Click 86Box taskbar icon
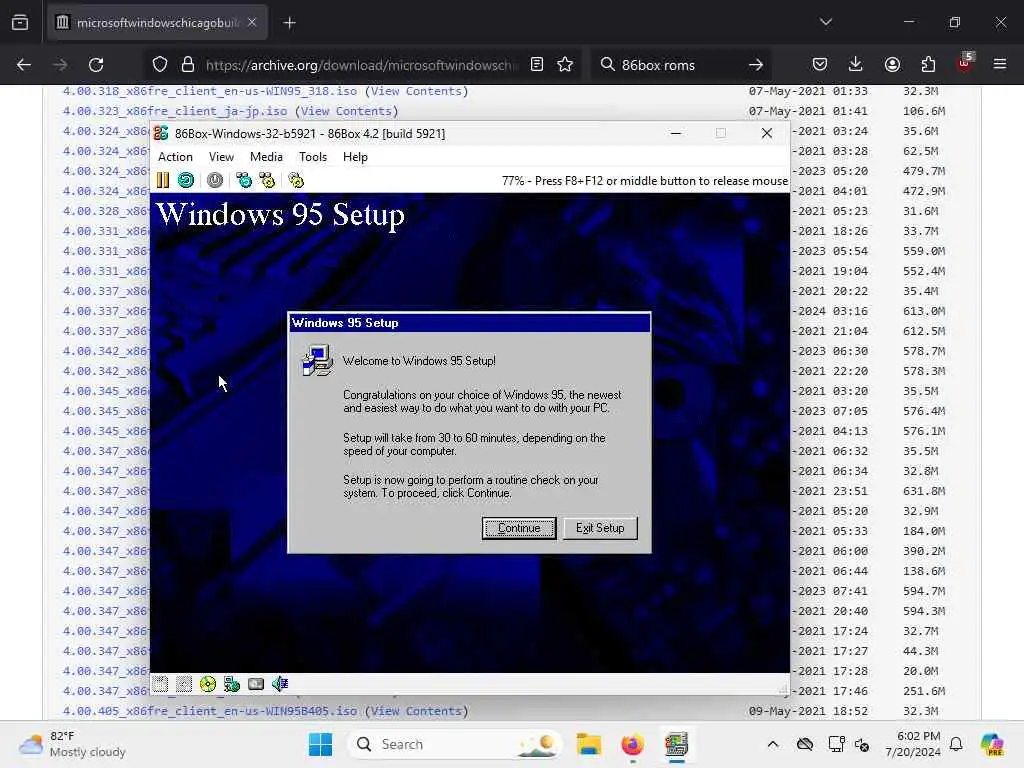1024x768 pixels. click(x=677, y=744)
